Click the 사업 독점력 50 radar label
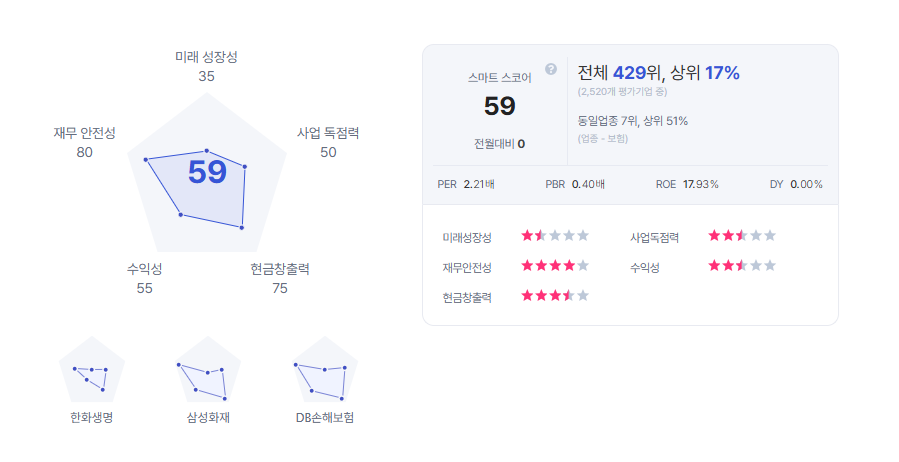The image size is (899, 462). [328, 142]
